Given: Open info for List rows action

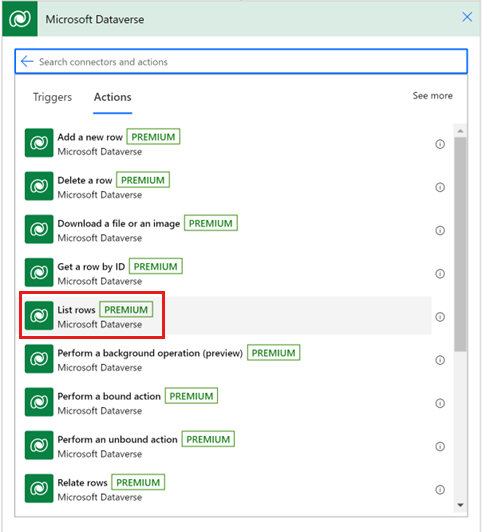Looking at the screenshot, I should pyautogui.click(x=440, y=317).
